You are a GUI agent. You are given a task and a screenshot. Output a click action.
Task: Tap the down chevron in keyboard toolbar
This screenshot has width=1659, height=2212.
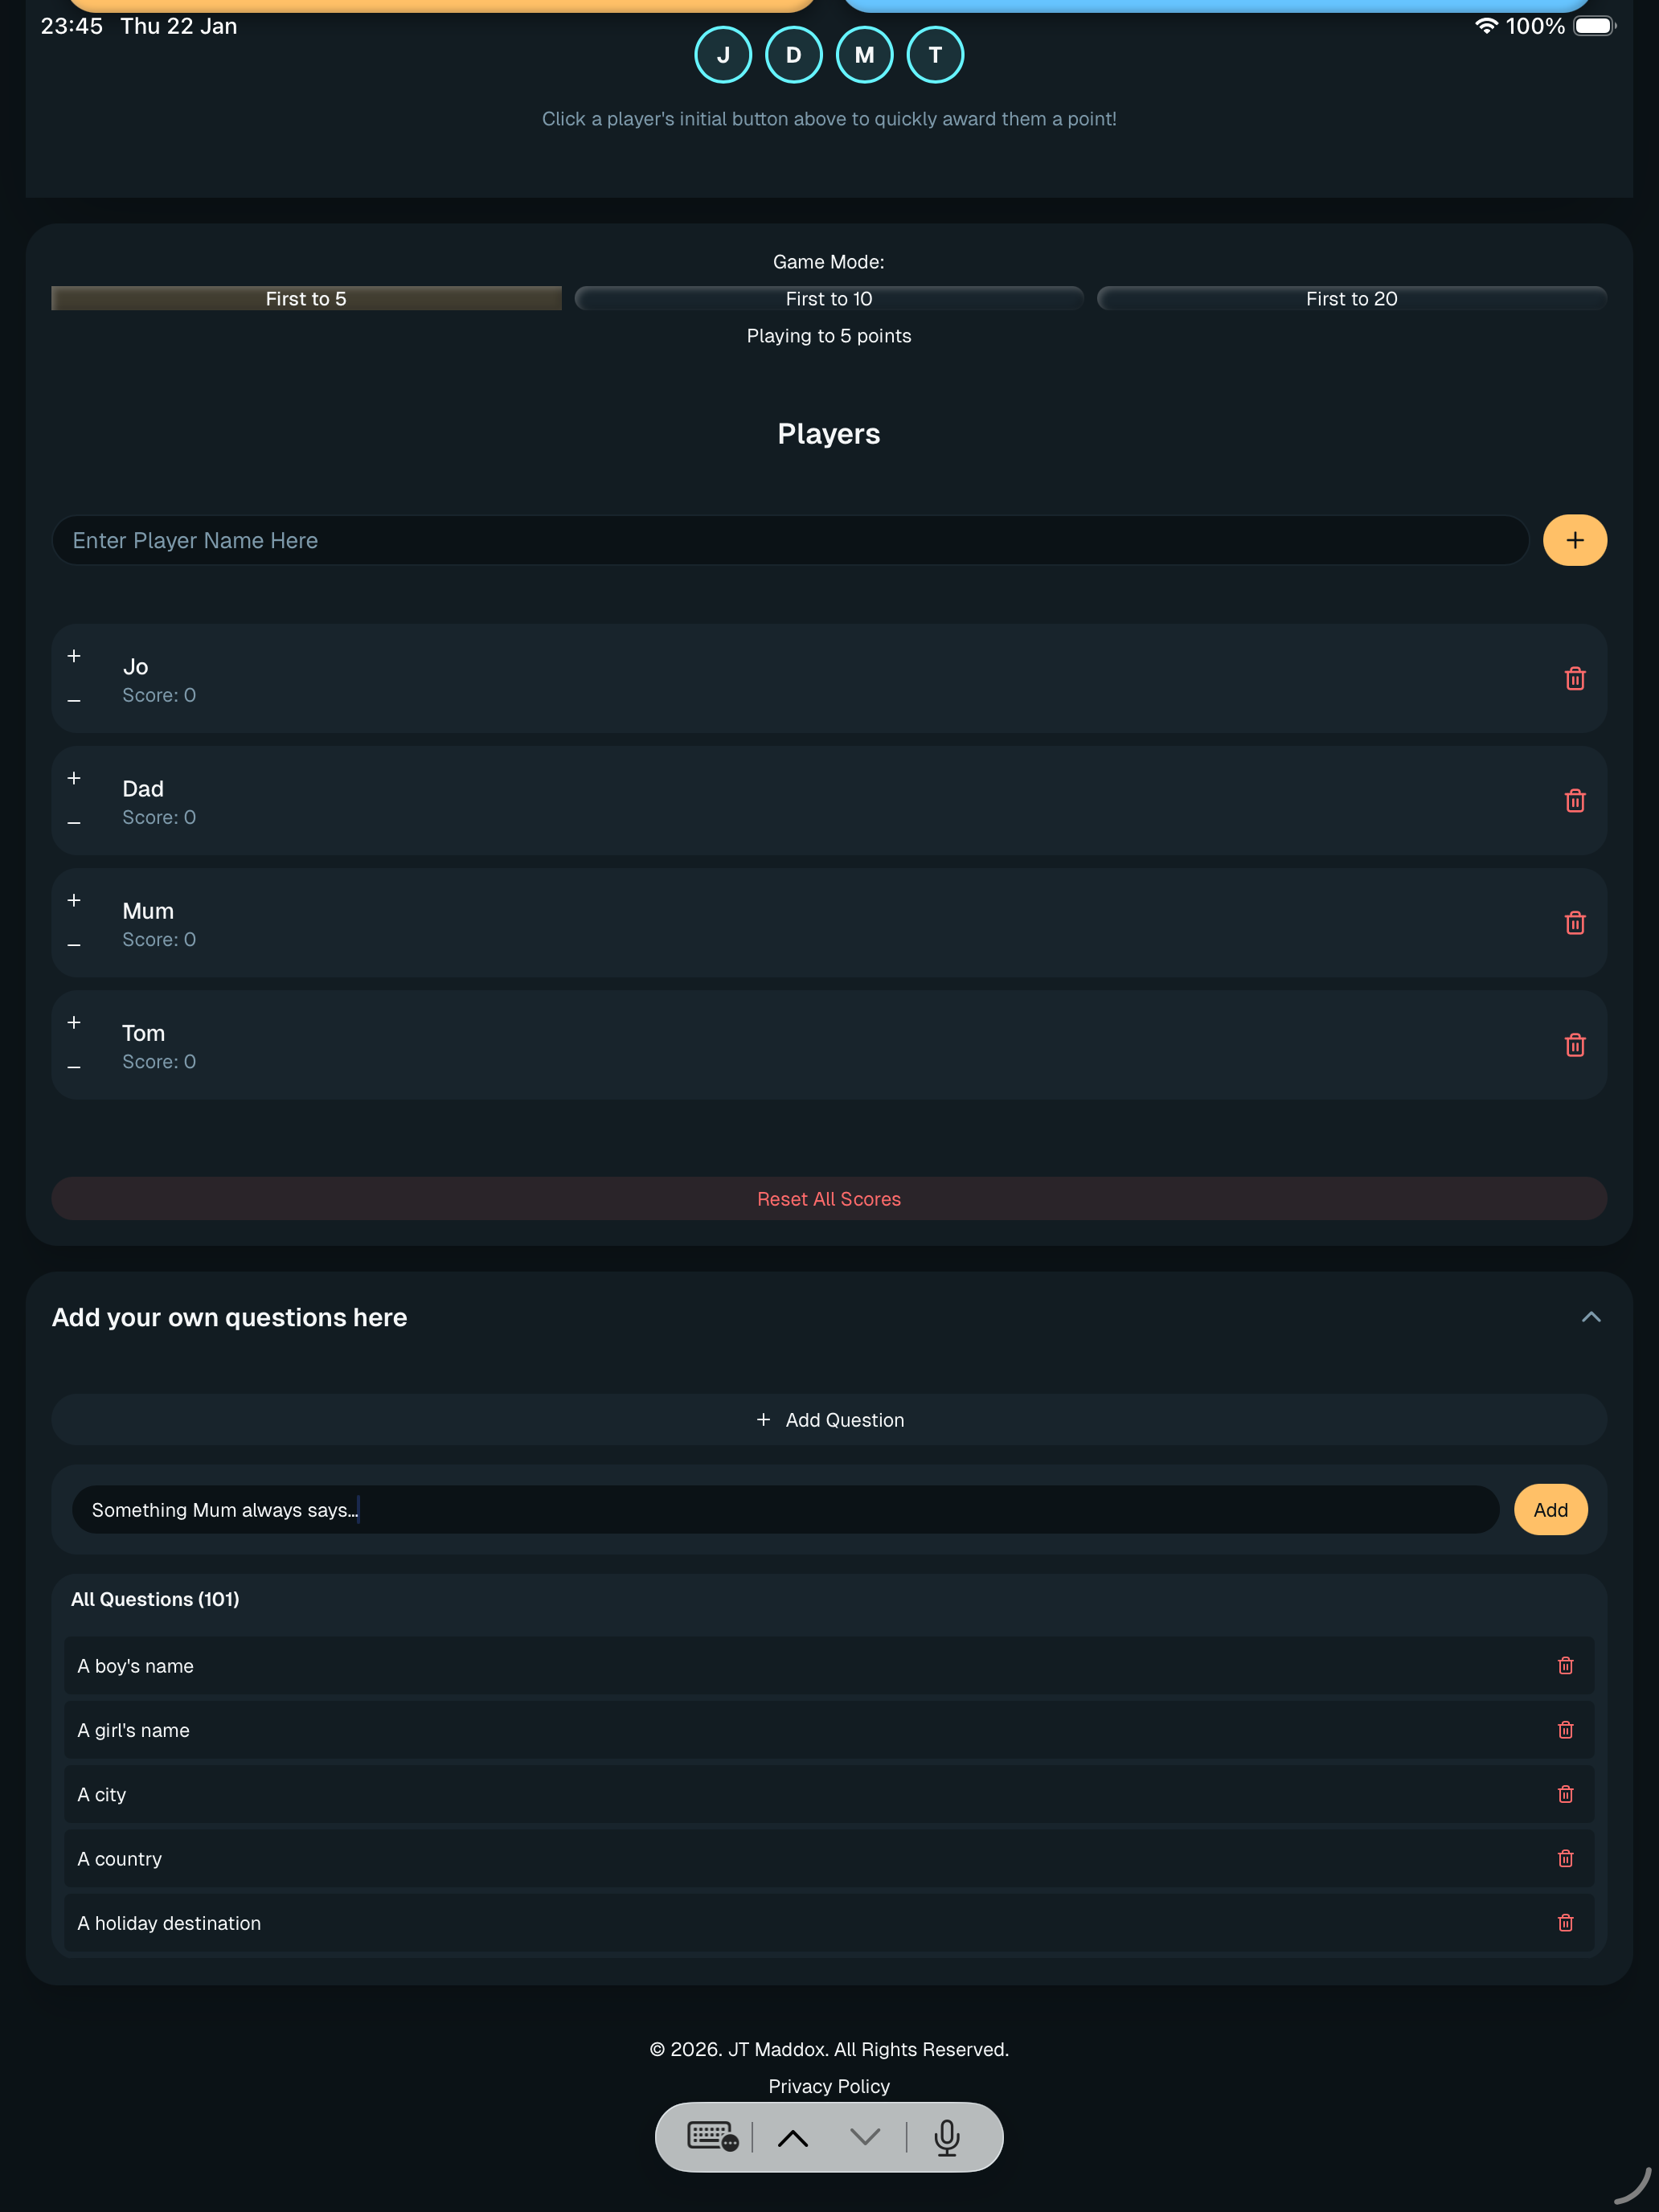tap(863, 2136)
